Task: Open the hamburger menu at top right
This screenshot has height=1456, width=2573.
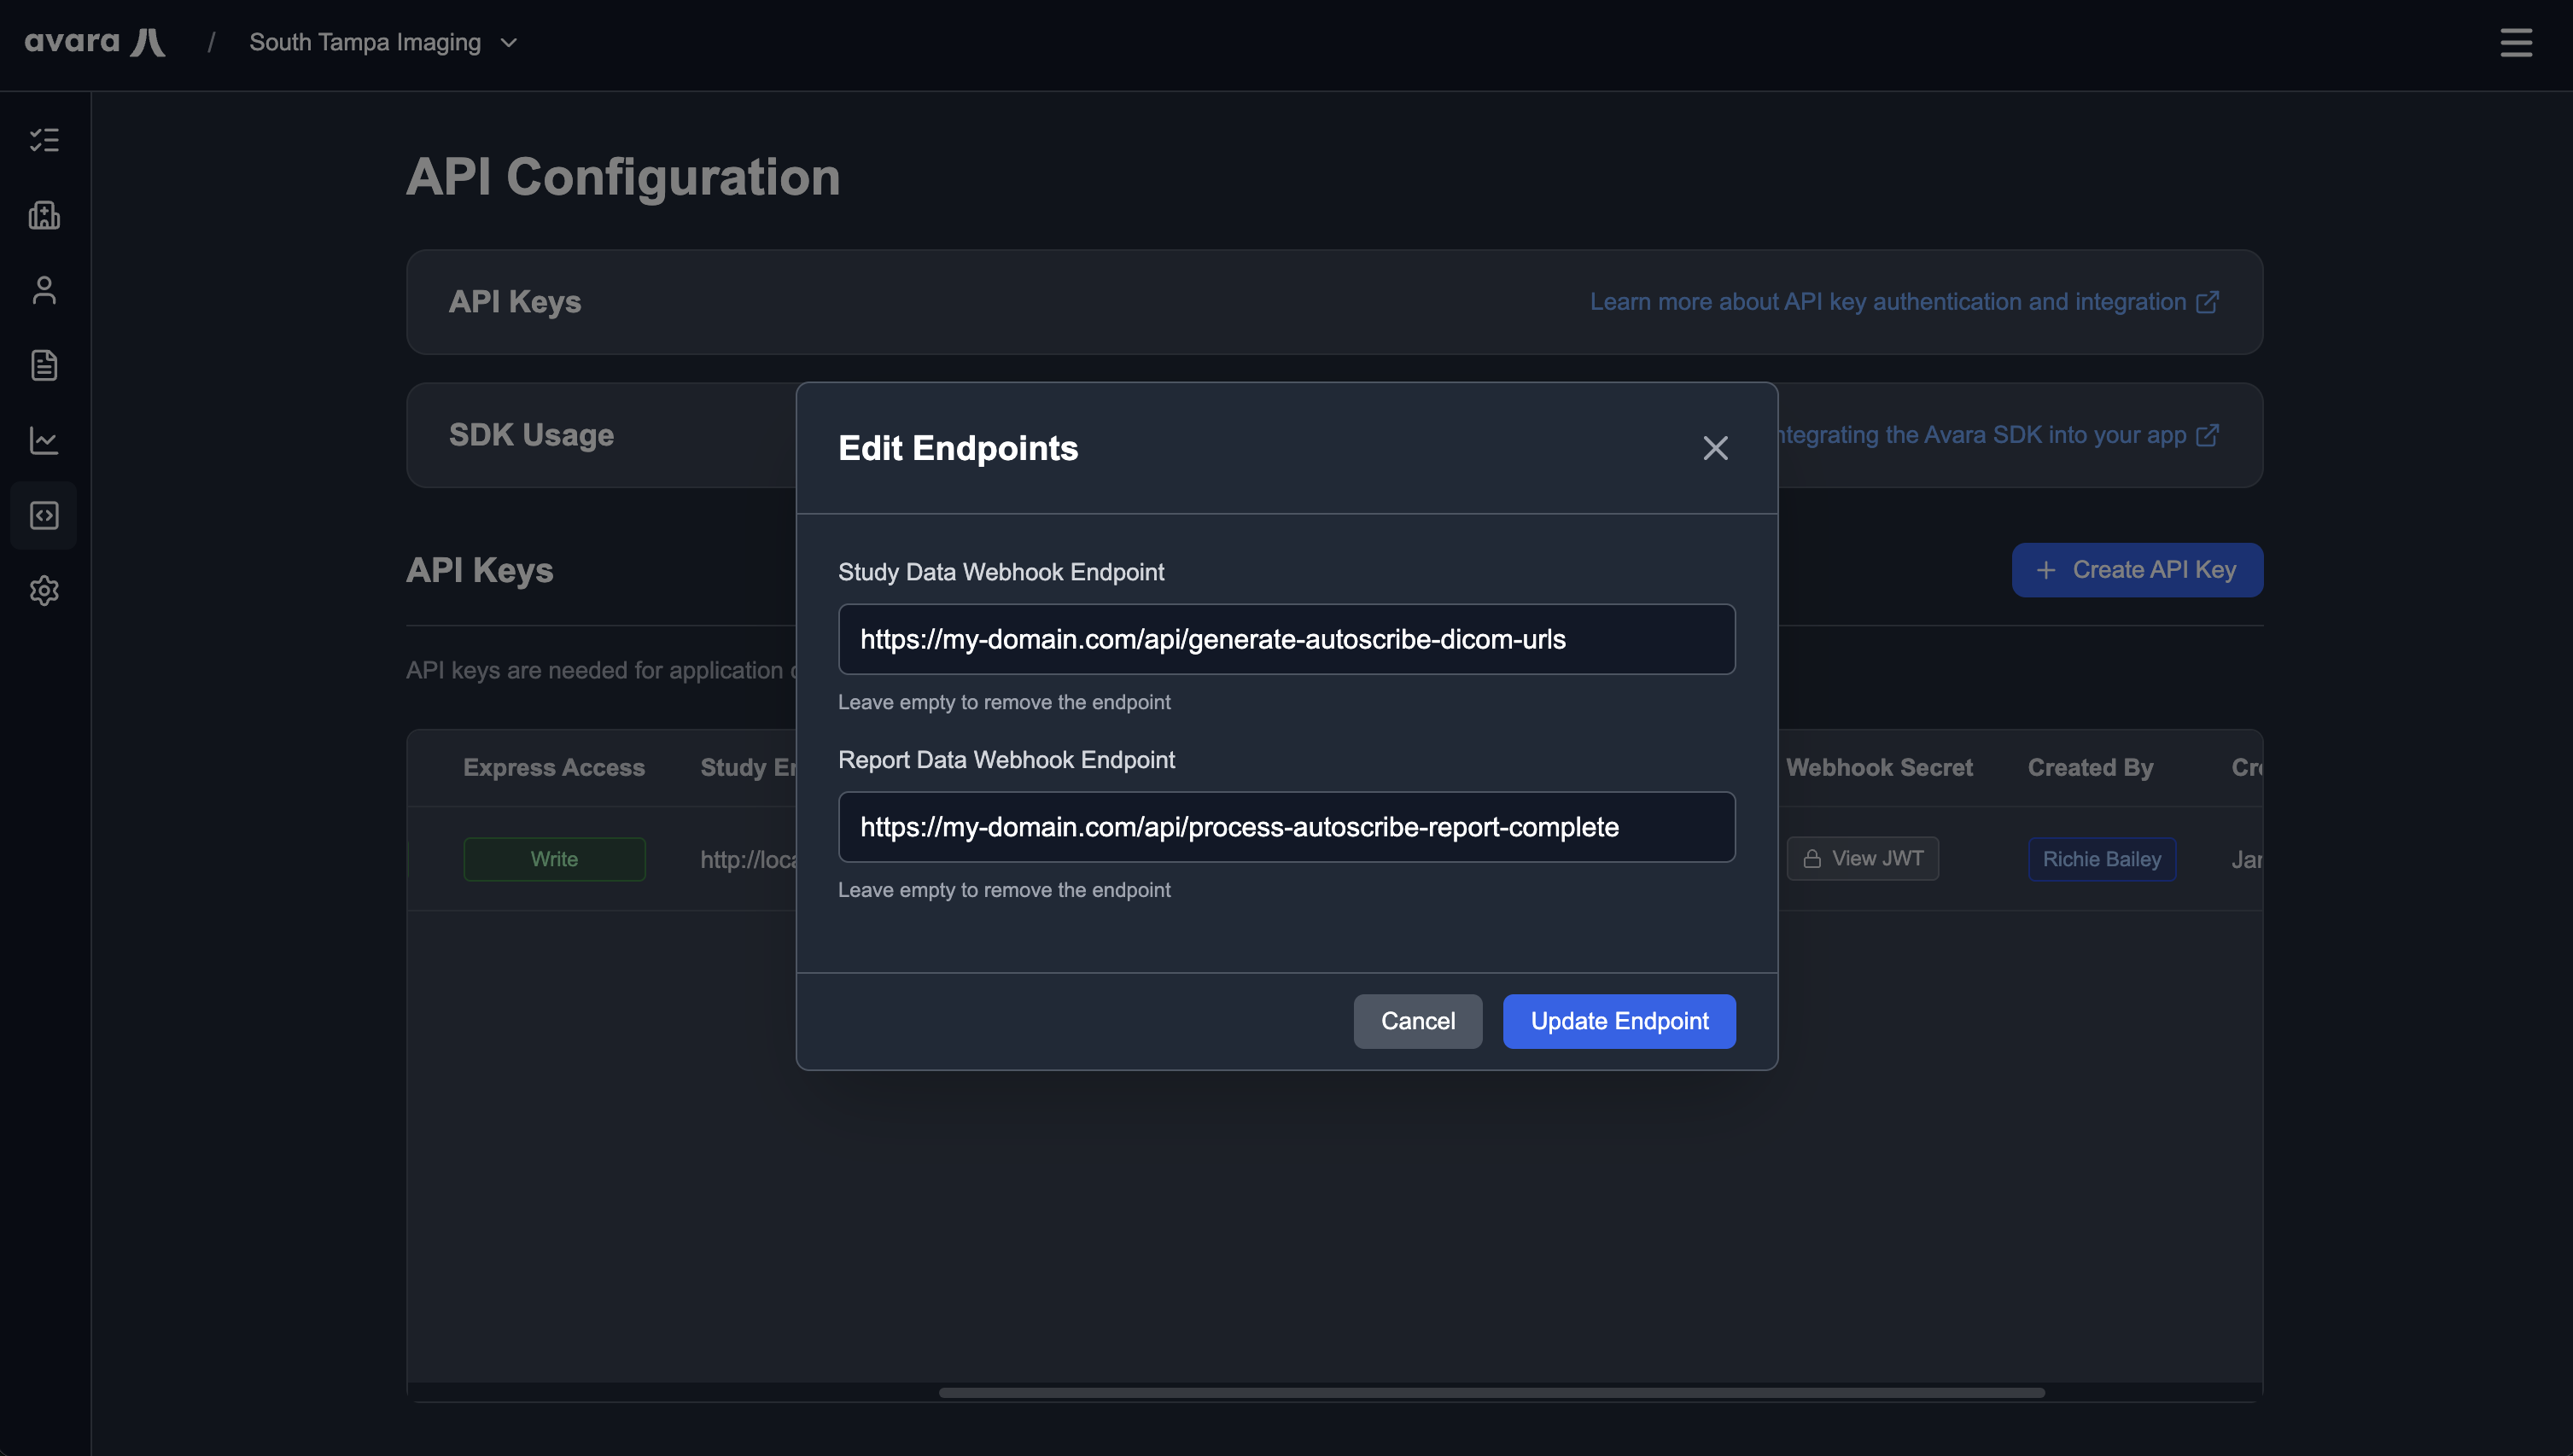Action: click(x=2517, y=42)
